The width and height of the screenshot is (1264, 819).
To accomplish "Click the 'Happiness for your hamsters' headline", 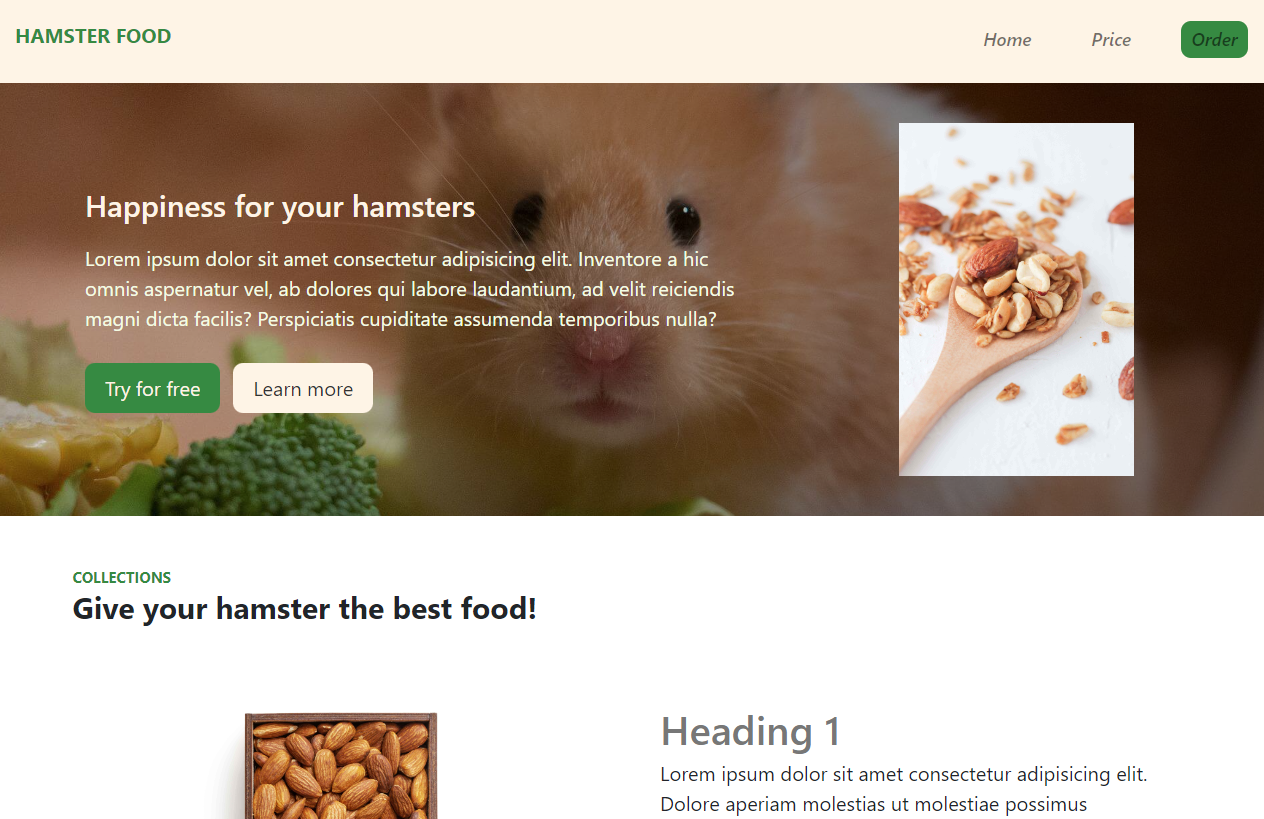I will [x=280, y=207].
